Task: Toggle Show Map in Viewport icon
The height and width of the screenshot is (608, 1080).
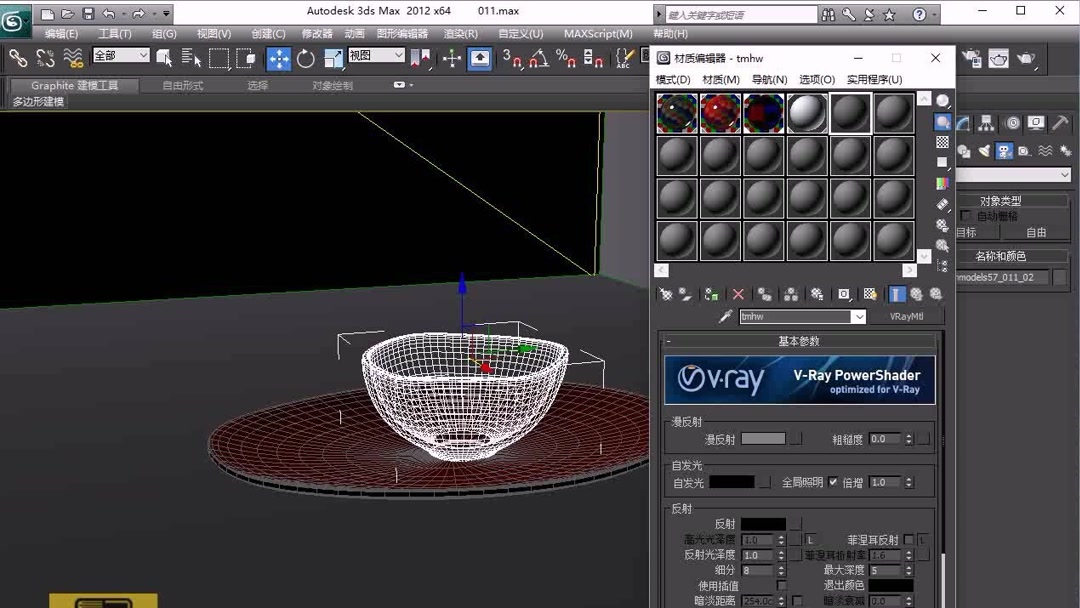Action: (868, 293)
